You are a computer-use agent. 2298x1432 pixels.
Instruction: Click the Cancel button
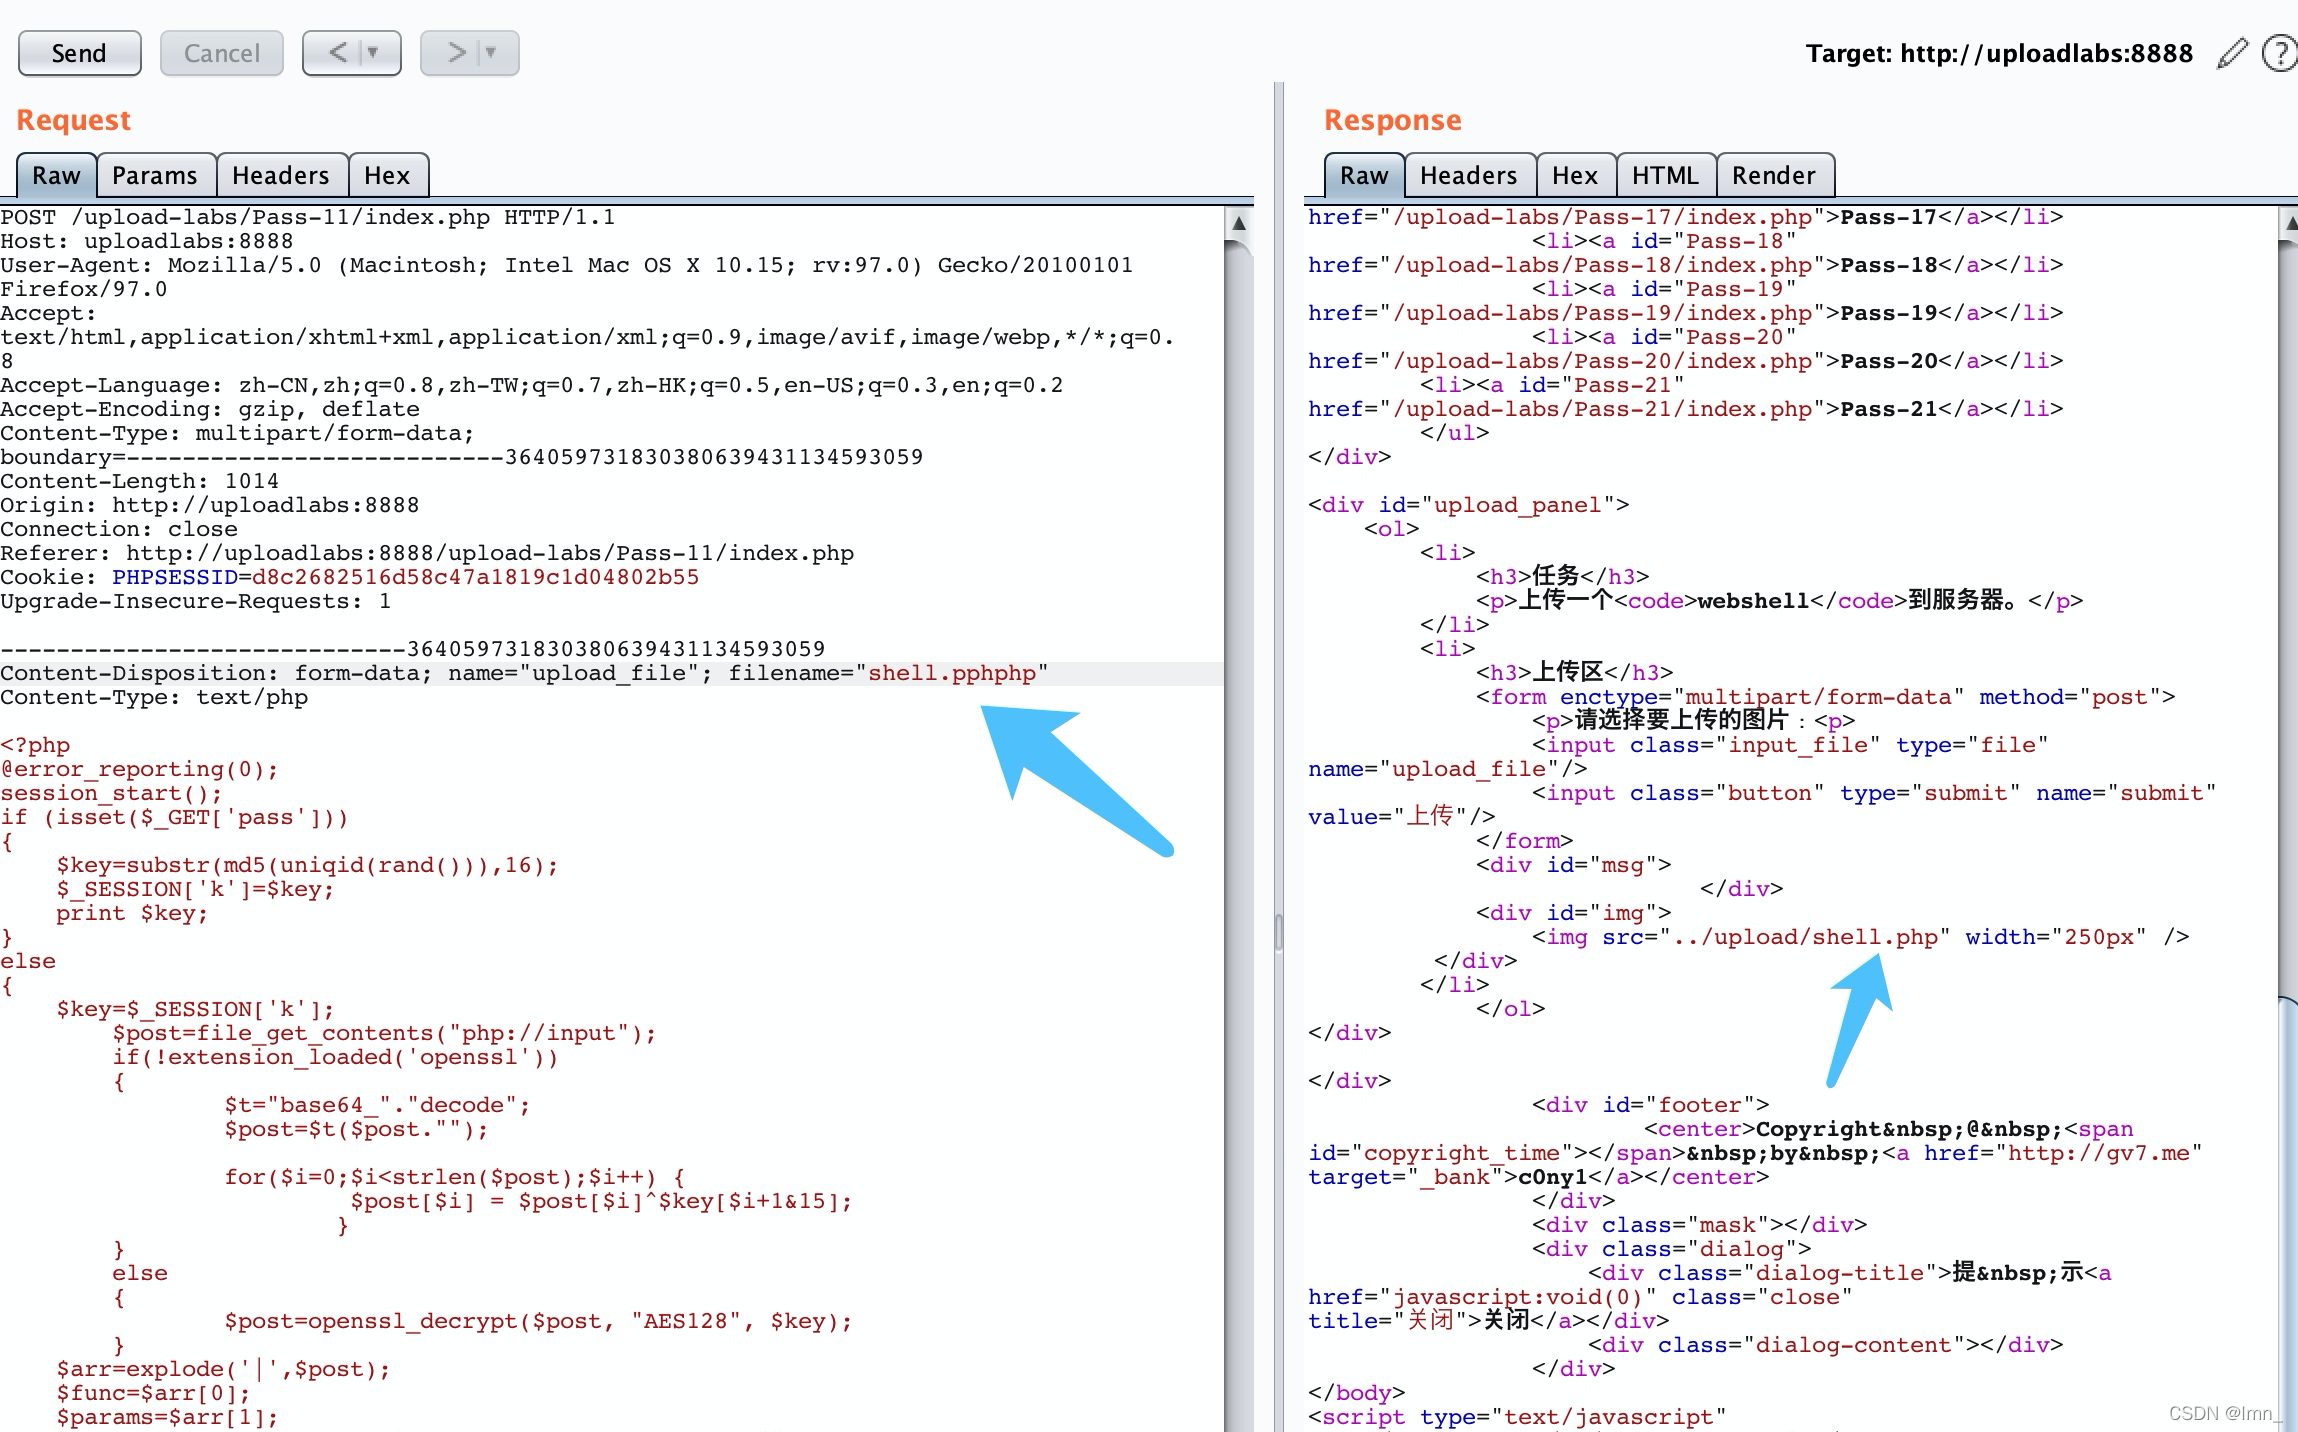[221, 53]
